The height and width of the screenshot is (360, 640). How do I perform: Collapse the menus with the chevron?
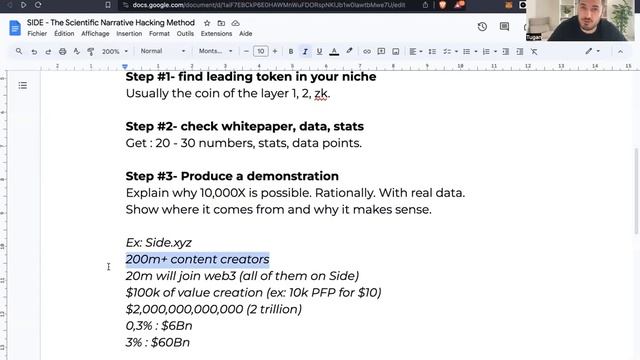coord(620,51)
